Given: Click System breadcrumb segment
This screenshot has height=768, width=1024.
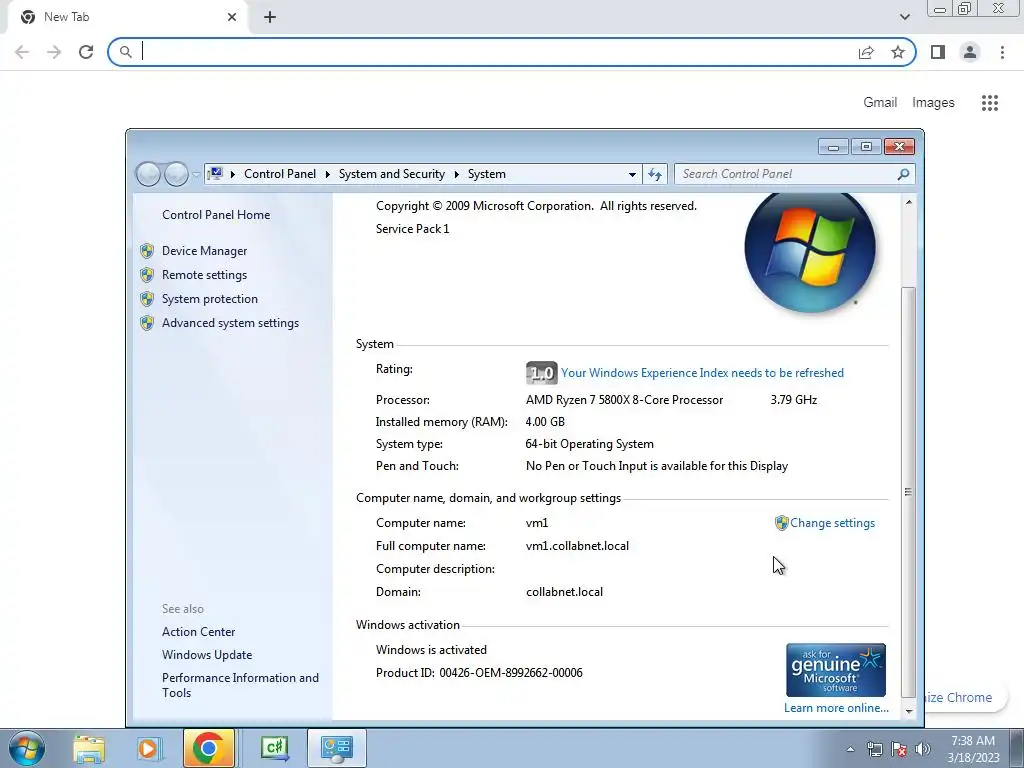Looking at the screenshot, I should [487, 174].
